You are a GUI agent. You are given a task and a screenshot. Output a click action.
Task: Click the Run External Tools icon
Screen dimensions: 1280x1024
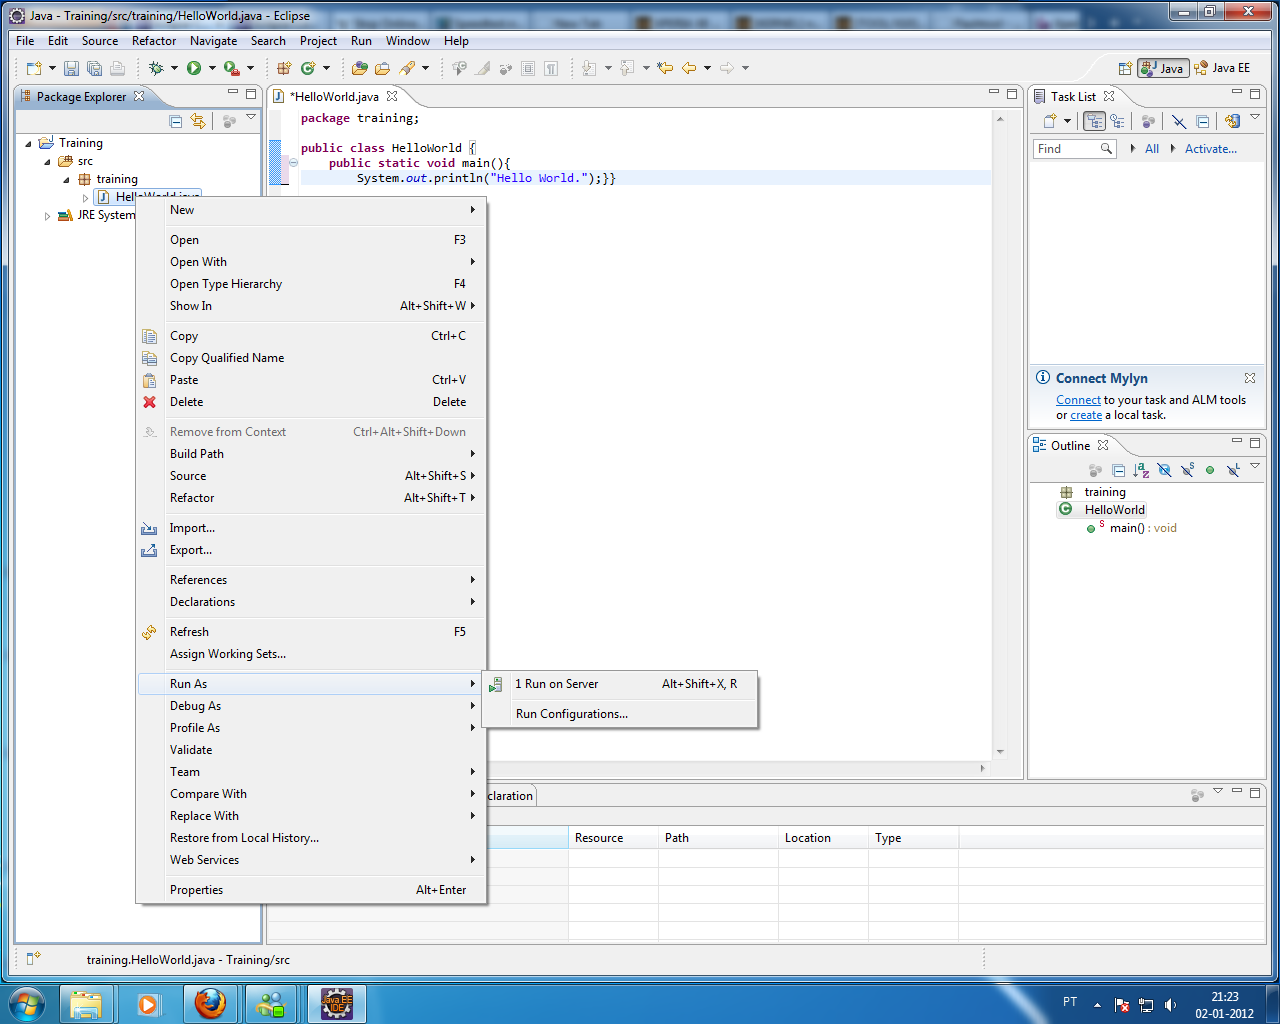click(231, 68)
